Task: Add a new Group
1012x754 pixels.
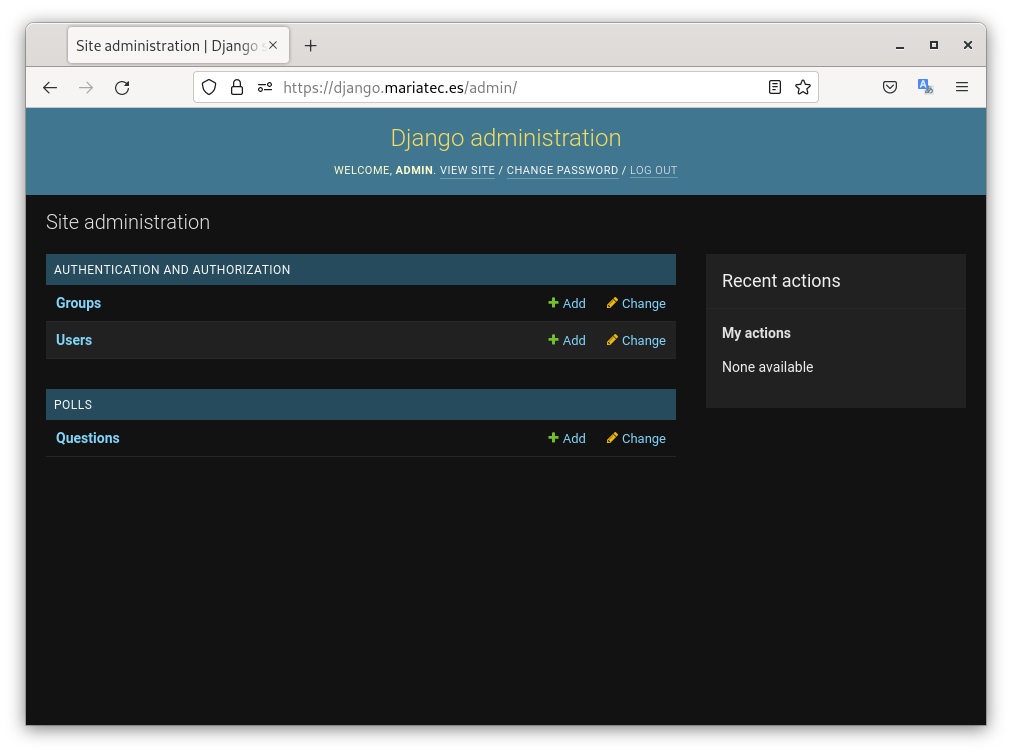Action: coord(567,304)
